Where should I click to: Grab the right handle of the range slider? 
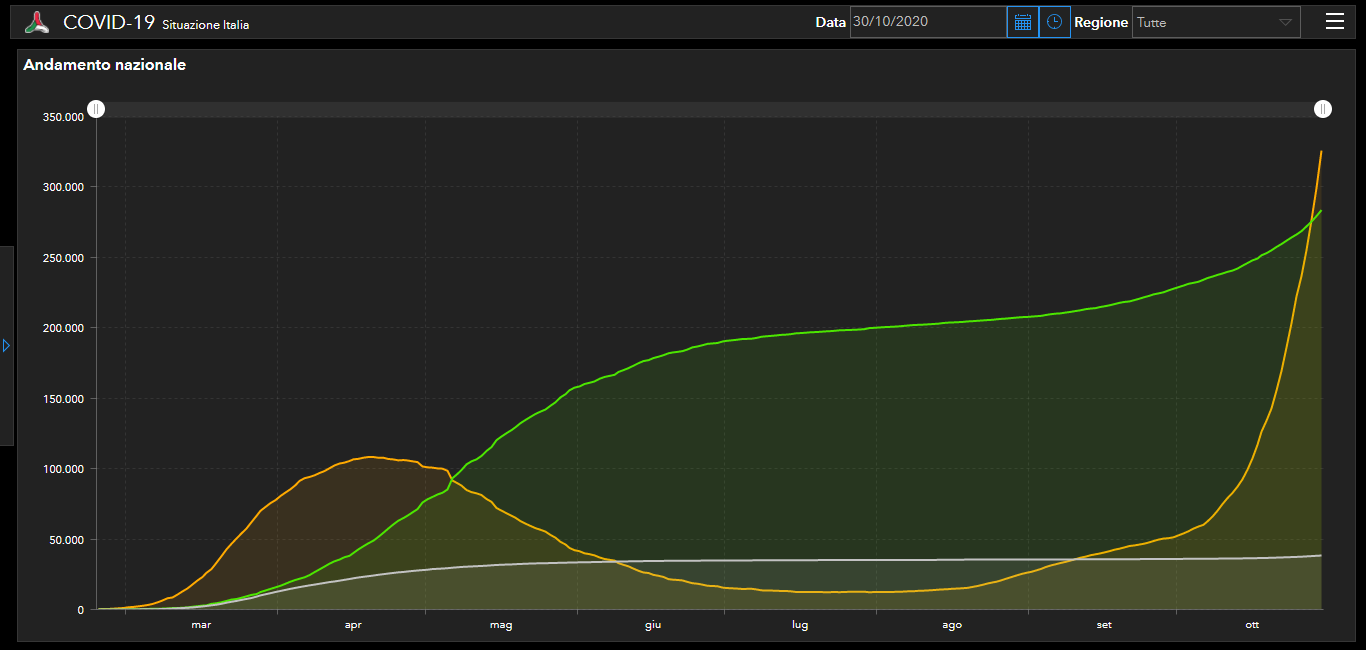pos(1322,109)
